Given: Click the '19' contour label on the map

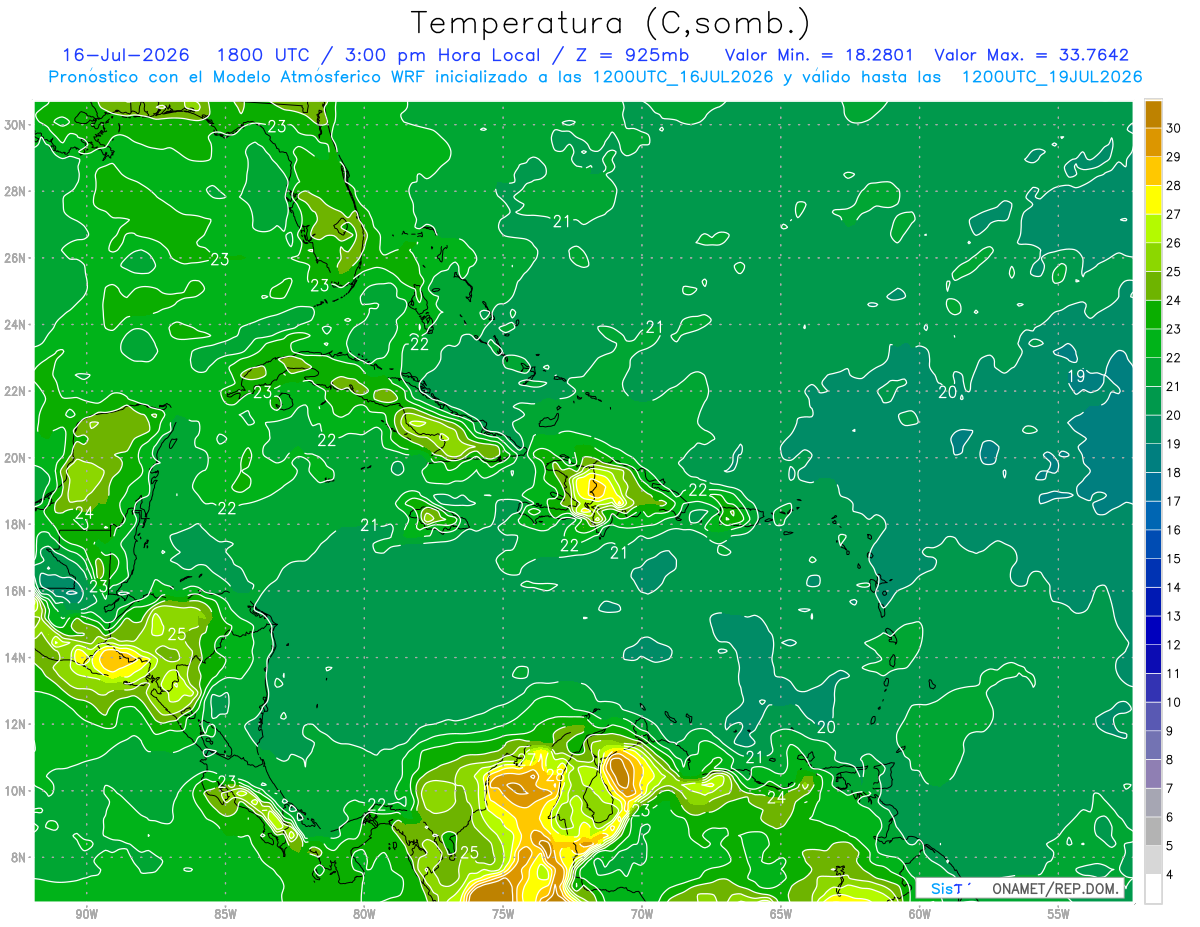Looking at the screenshot, I should (1077, 376).
